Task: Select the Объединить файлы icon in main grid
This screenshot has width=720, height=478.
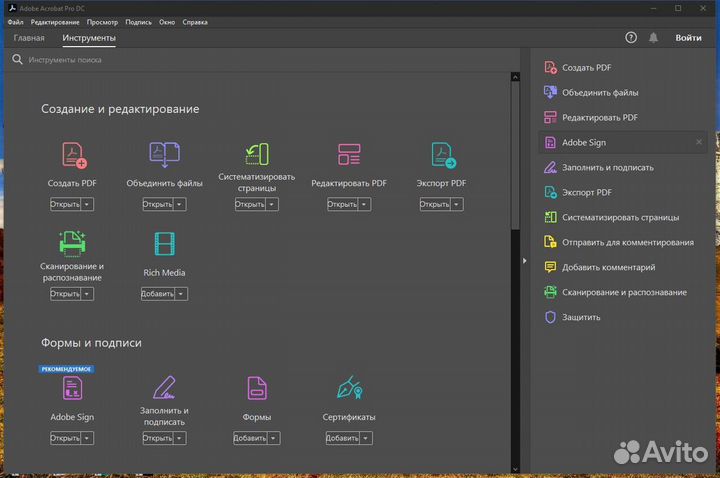Action: pyautogui.click(x=164, y=154)
